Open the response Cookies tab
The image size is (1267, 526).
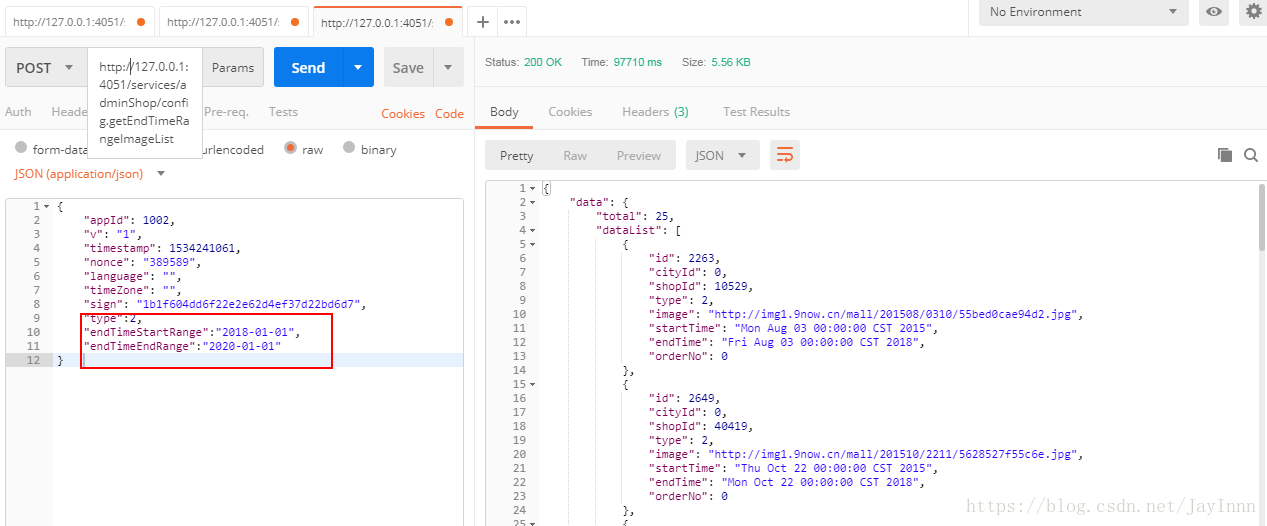570,112
